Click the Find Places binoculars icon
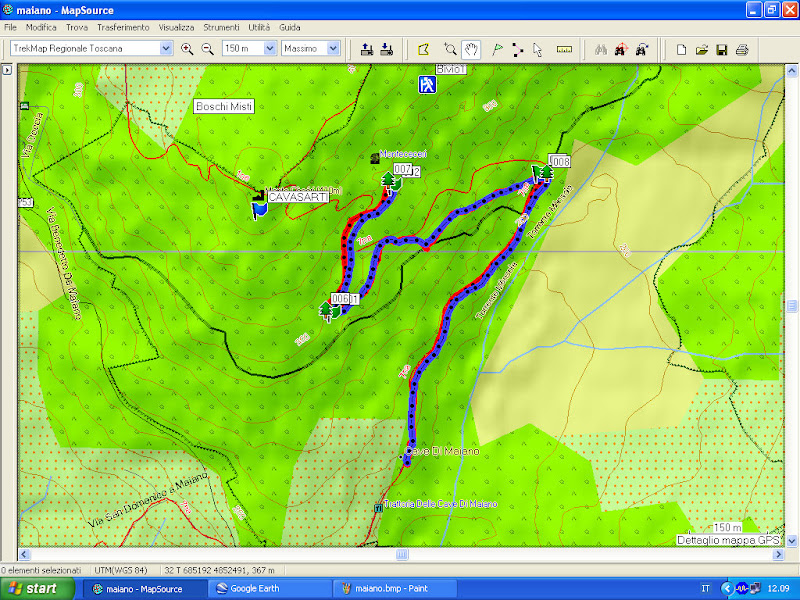800x600 pixels. [x=601, y=49]
